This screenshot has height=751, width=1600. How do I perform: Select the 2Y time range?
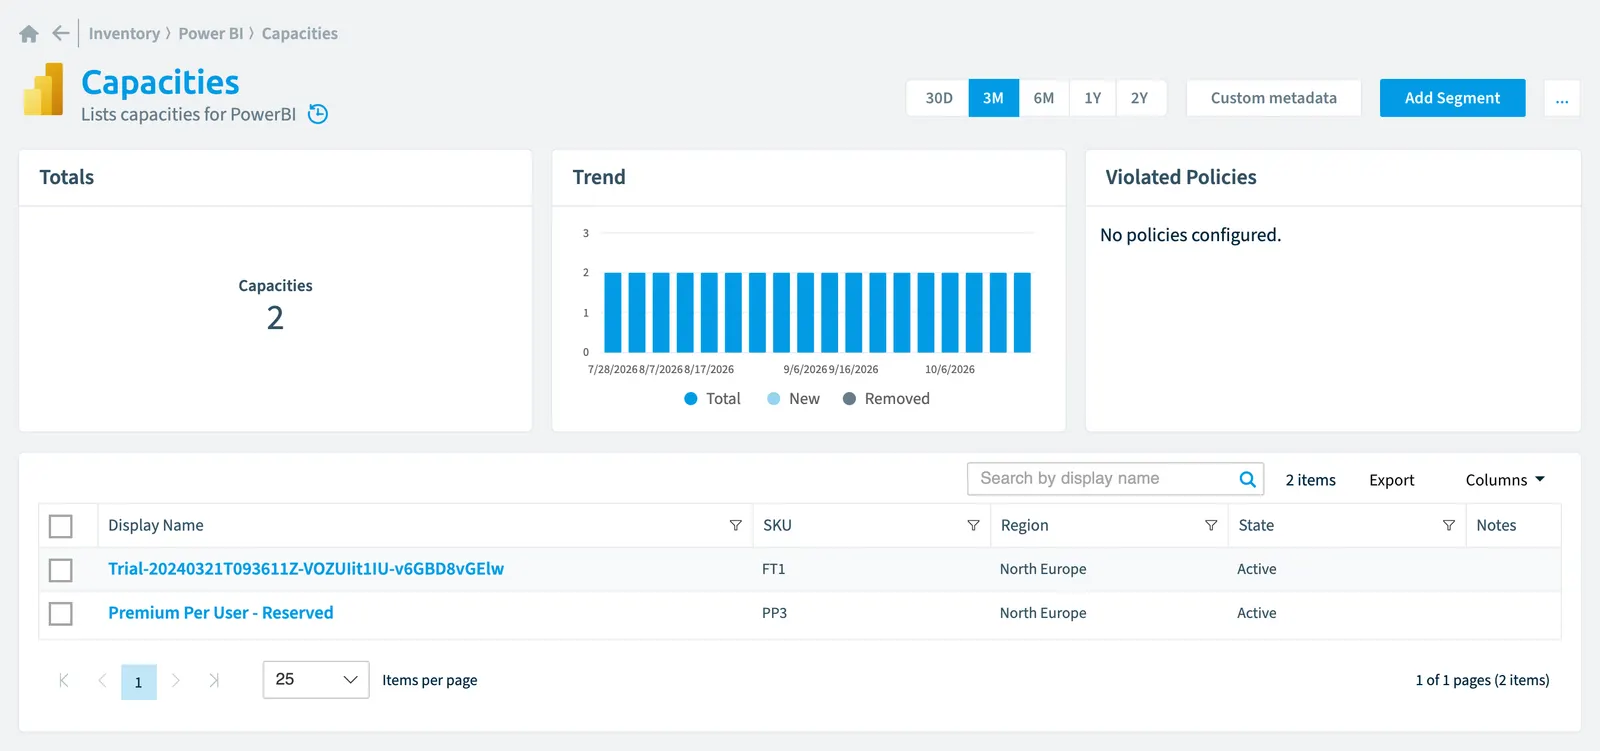click(x=1140, y=98)
